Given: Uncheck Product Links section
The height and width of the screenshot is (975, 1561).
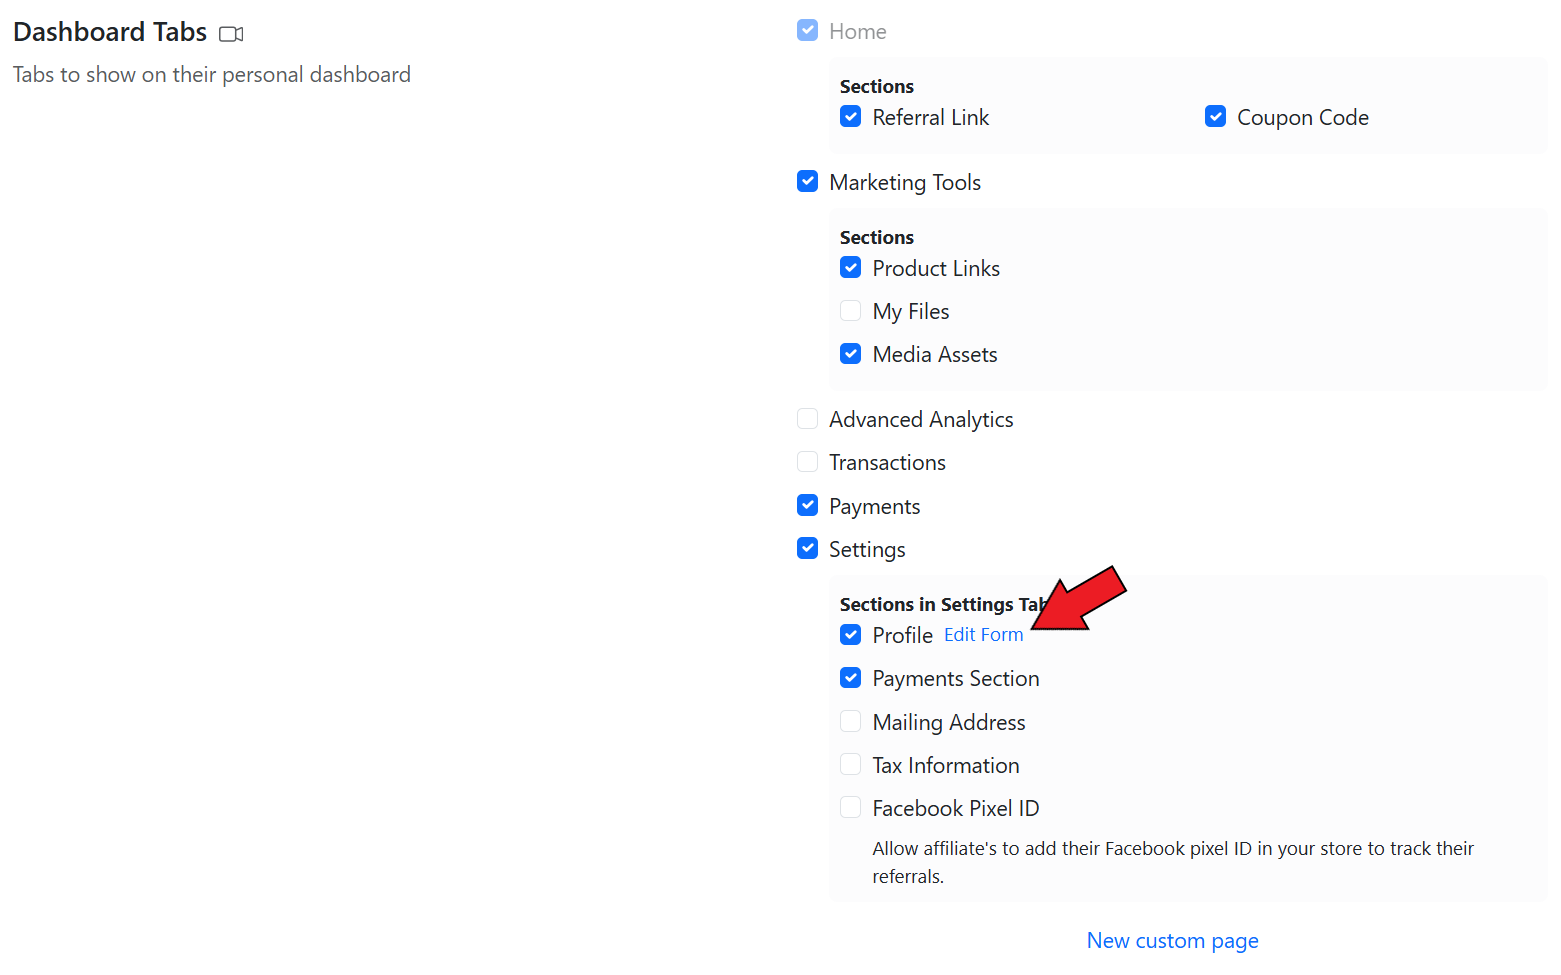Looking at the screenshot, I should tap(850, 268).
